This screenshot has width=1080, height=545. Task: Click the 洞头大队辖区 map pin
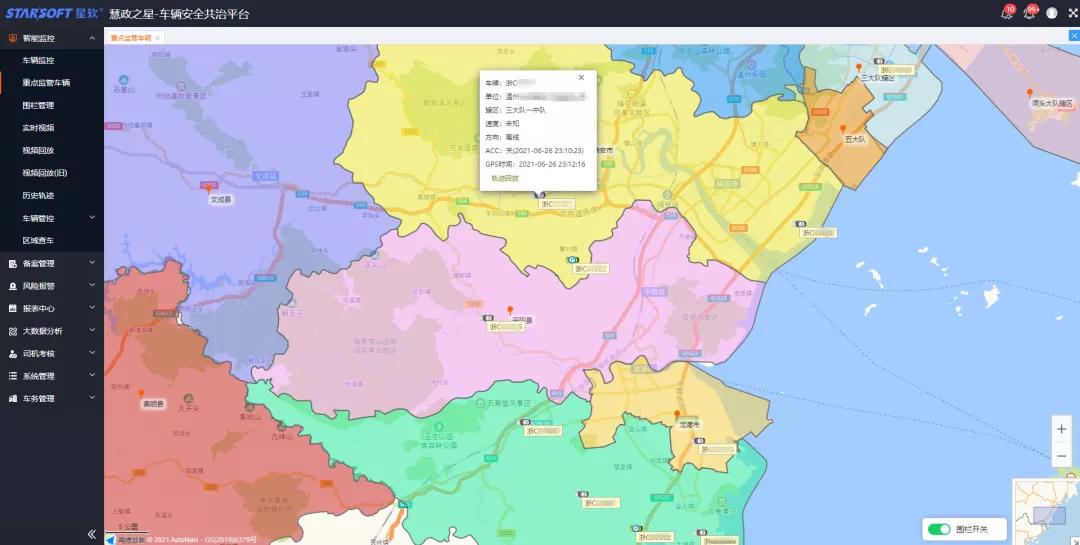pyautogui.click(x=1030, y=93)
